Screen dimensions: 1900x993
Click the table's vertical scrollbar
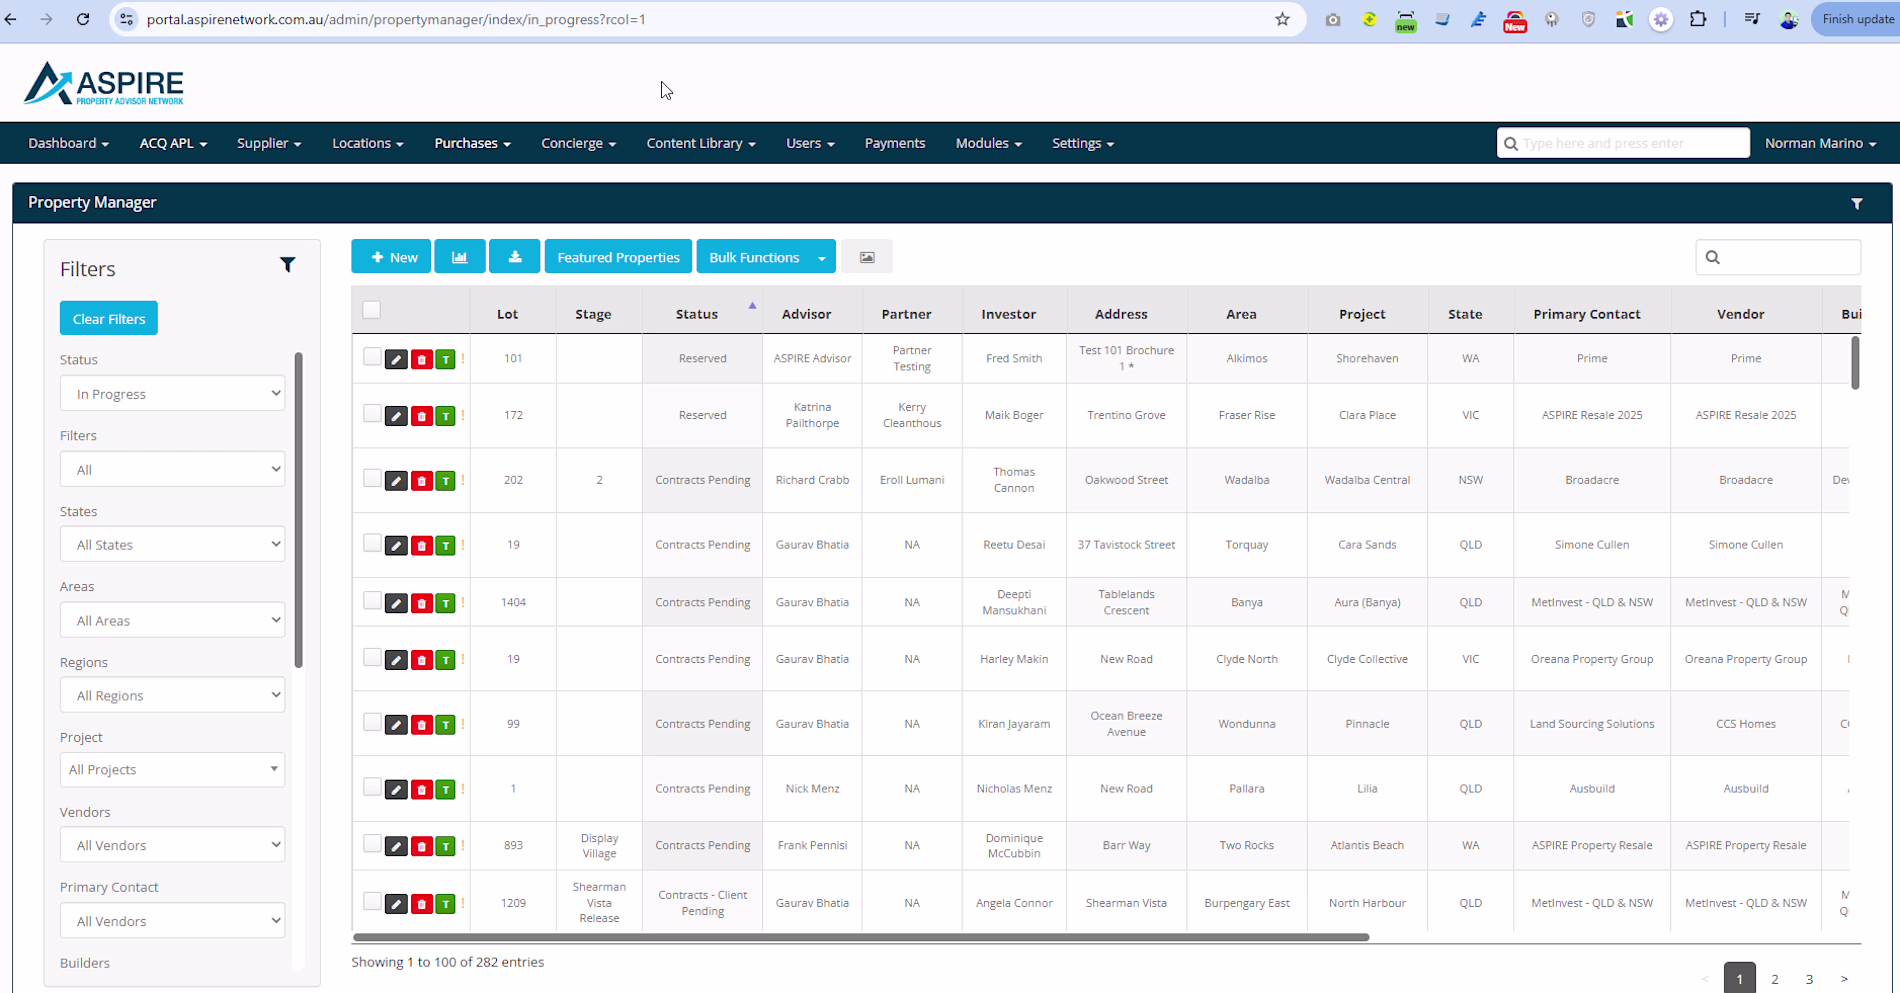pos(1855,363)
